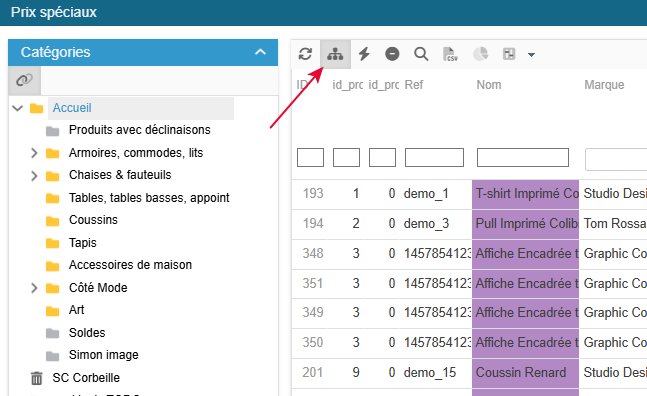647x396 pixels.
Task: Expand the Armoires, commodes, lits folder
Action: (34, 153)
